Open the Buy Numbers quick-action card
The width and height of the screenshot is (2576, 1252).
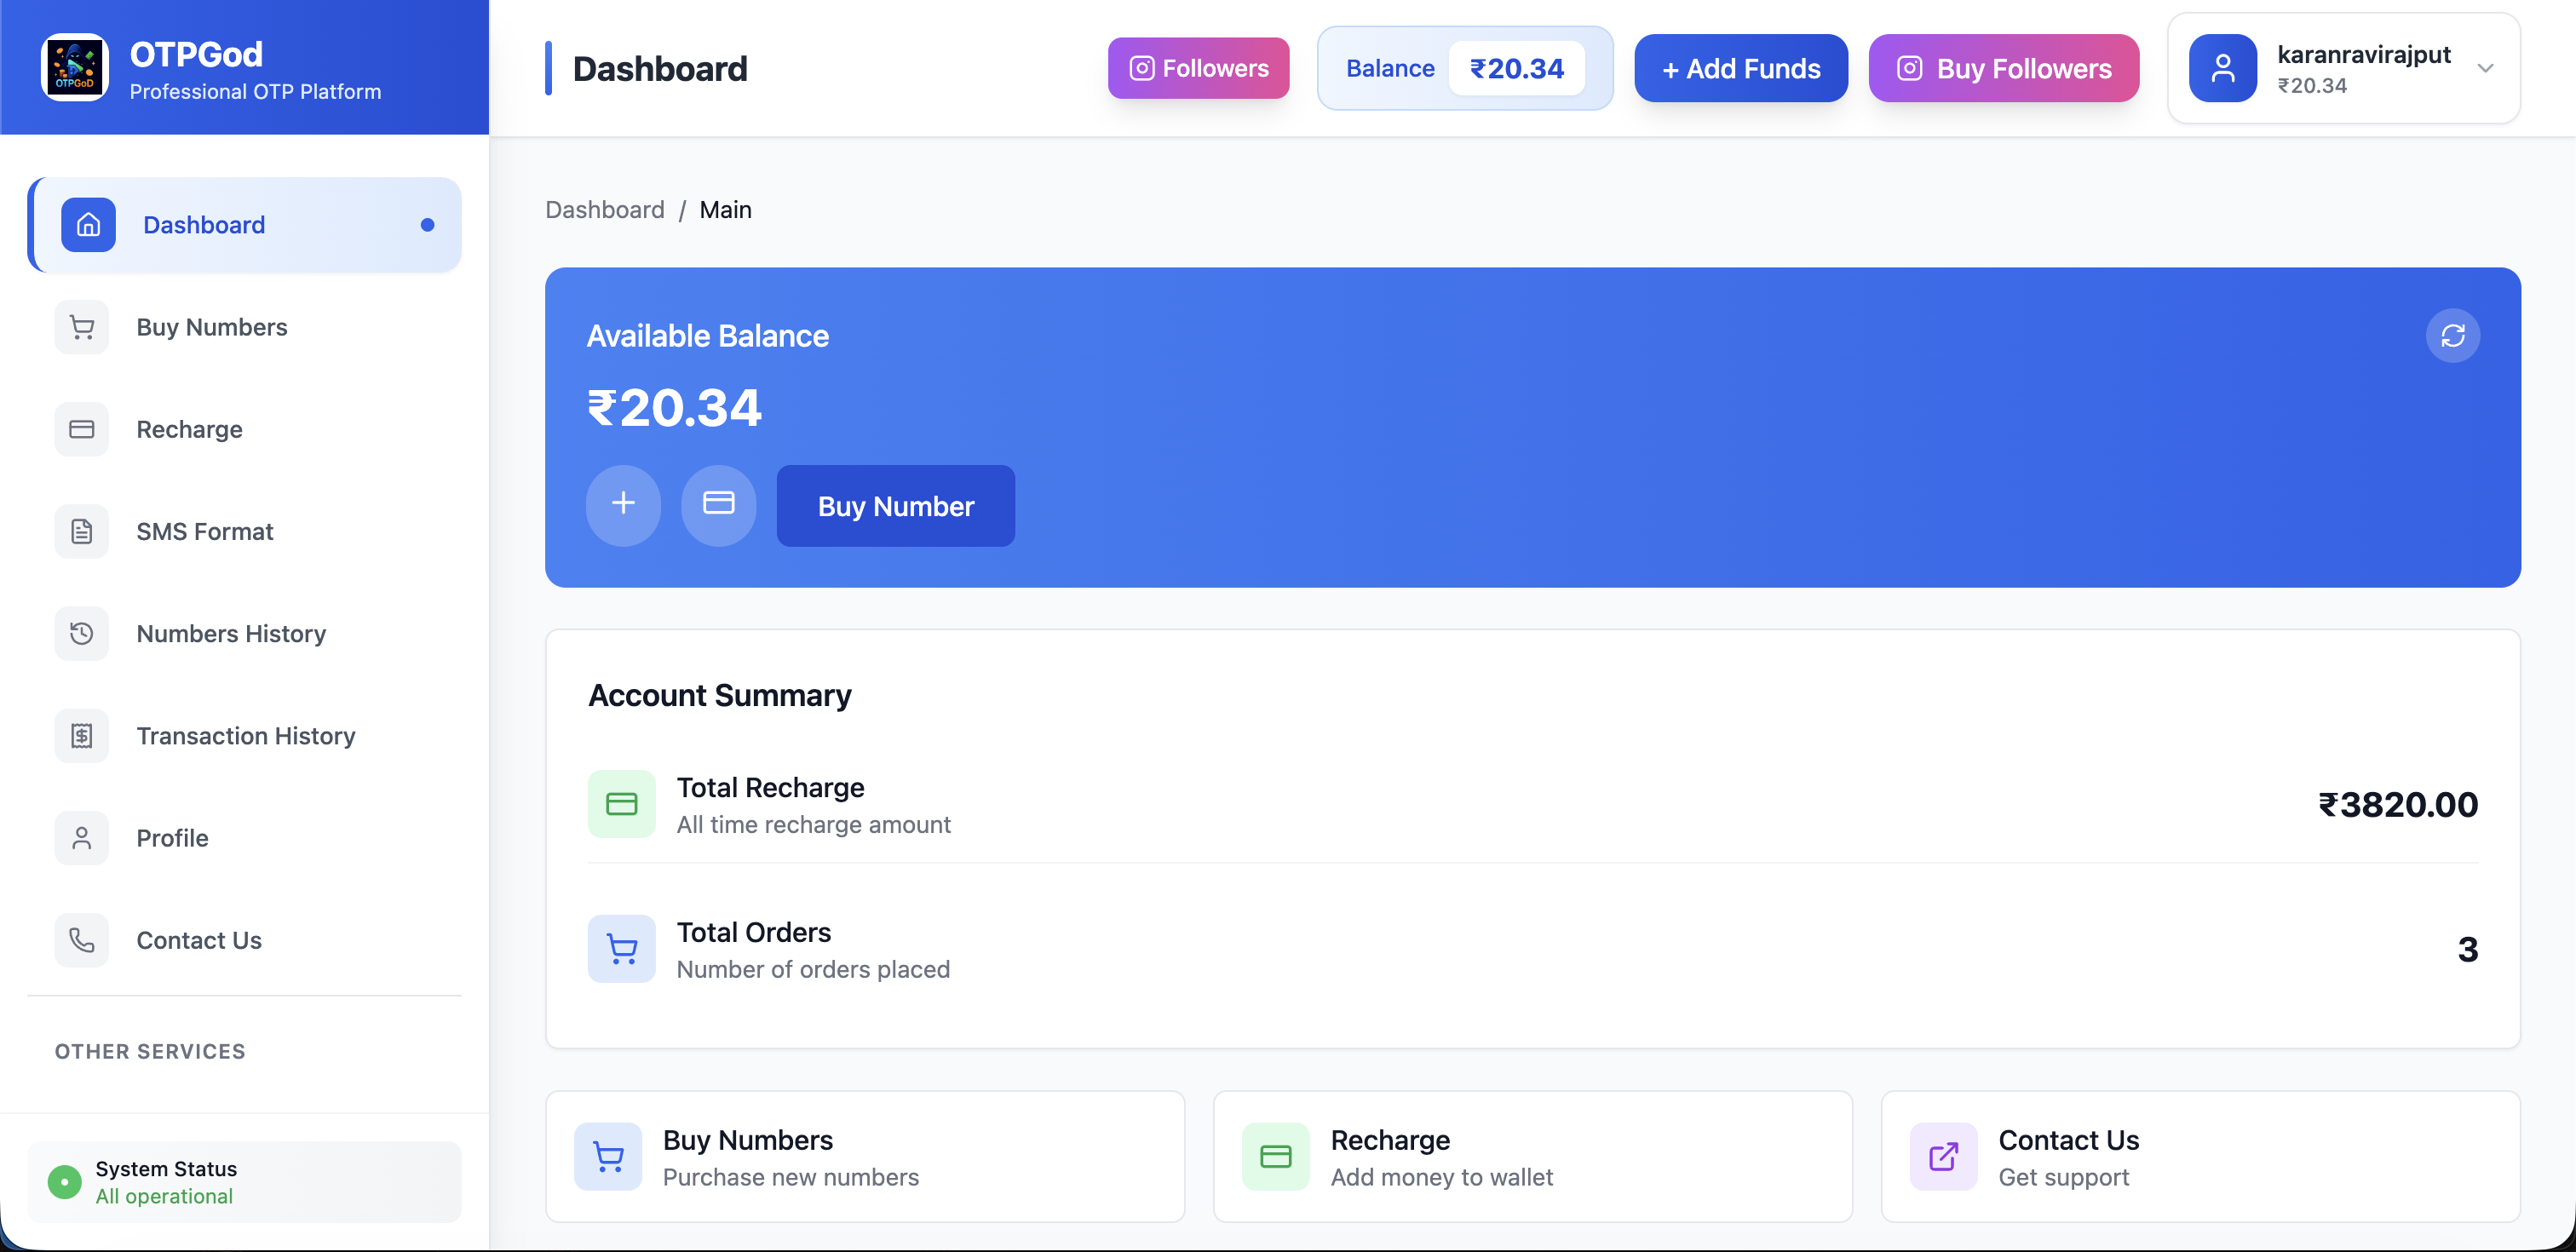click(865, 1156)
